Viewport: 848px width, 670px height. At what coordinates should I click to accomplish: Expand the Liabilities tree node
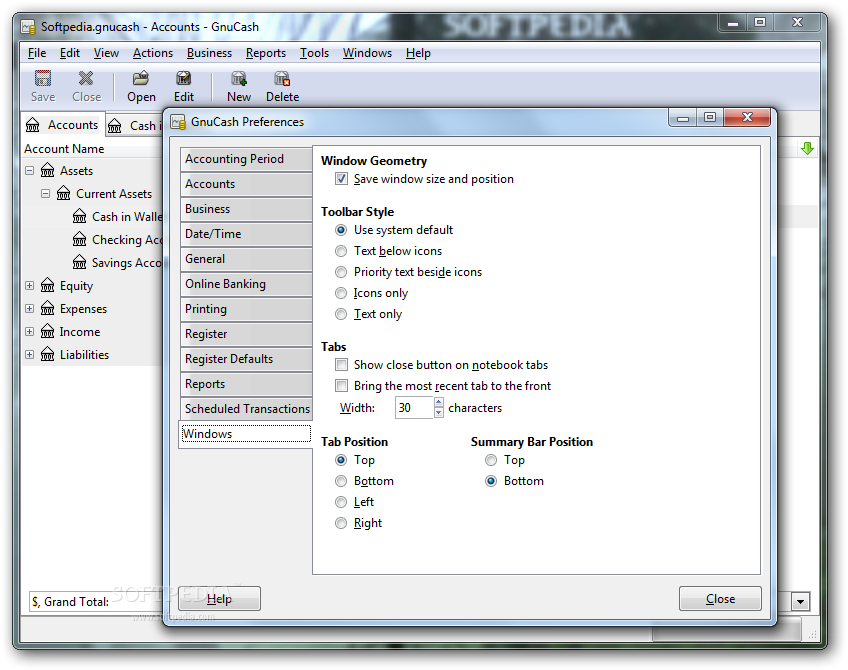pyautogui.click(x=30, y=354)
